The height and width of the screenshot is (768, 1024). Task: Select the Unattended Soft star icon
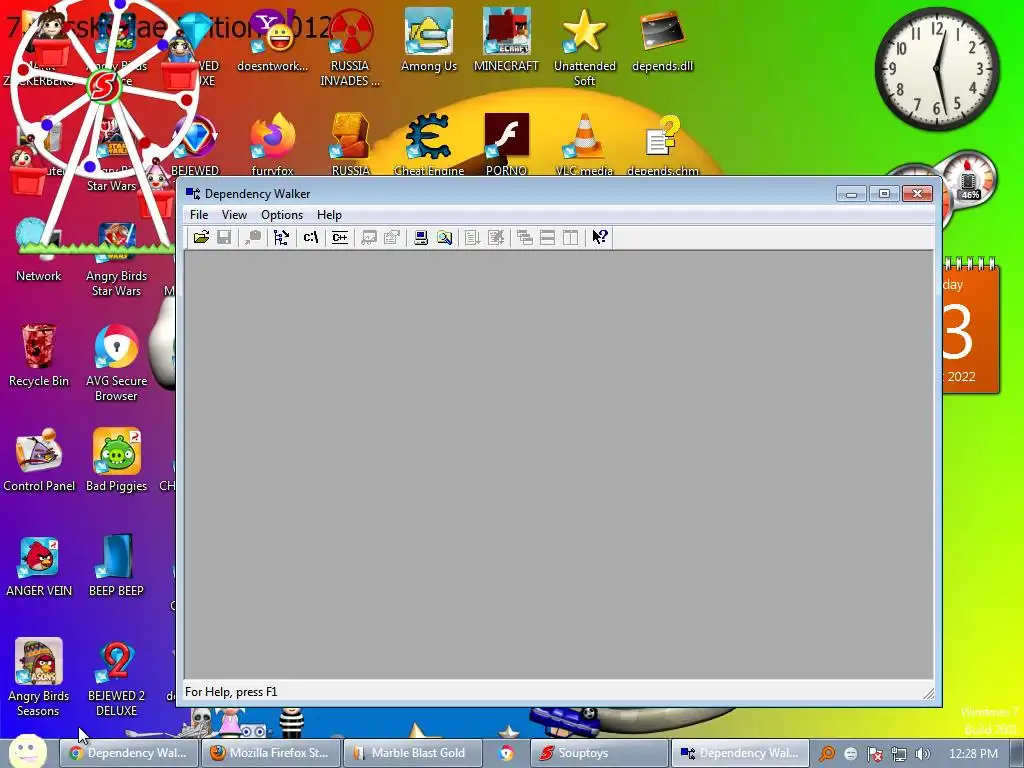584,47
